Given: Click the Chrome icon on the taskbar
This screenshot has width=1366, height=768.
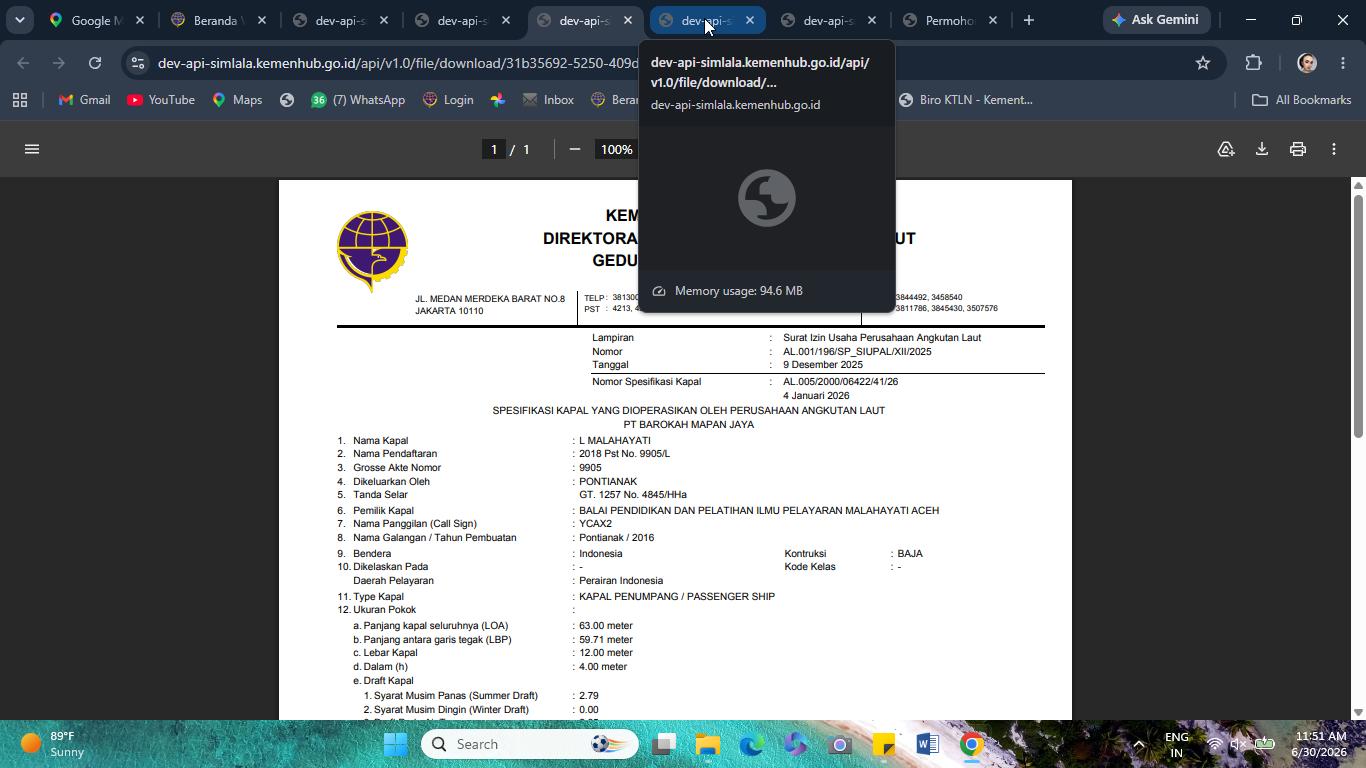Looking at the screenshot, I should coord(971,744).
